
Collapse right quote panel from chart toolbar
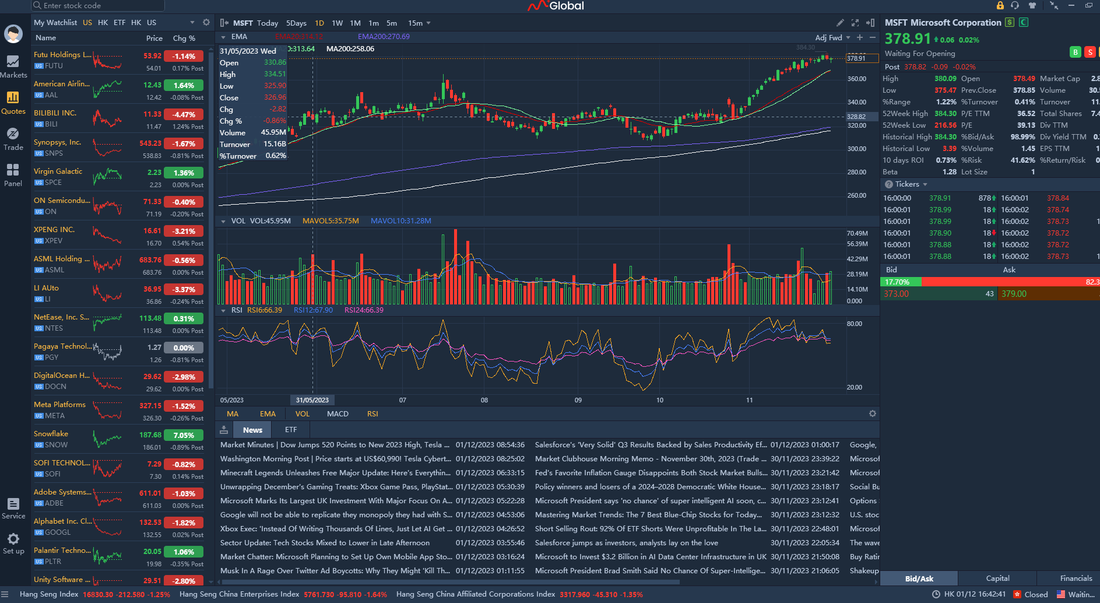(870, 23)
